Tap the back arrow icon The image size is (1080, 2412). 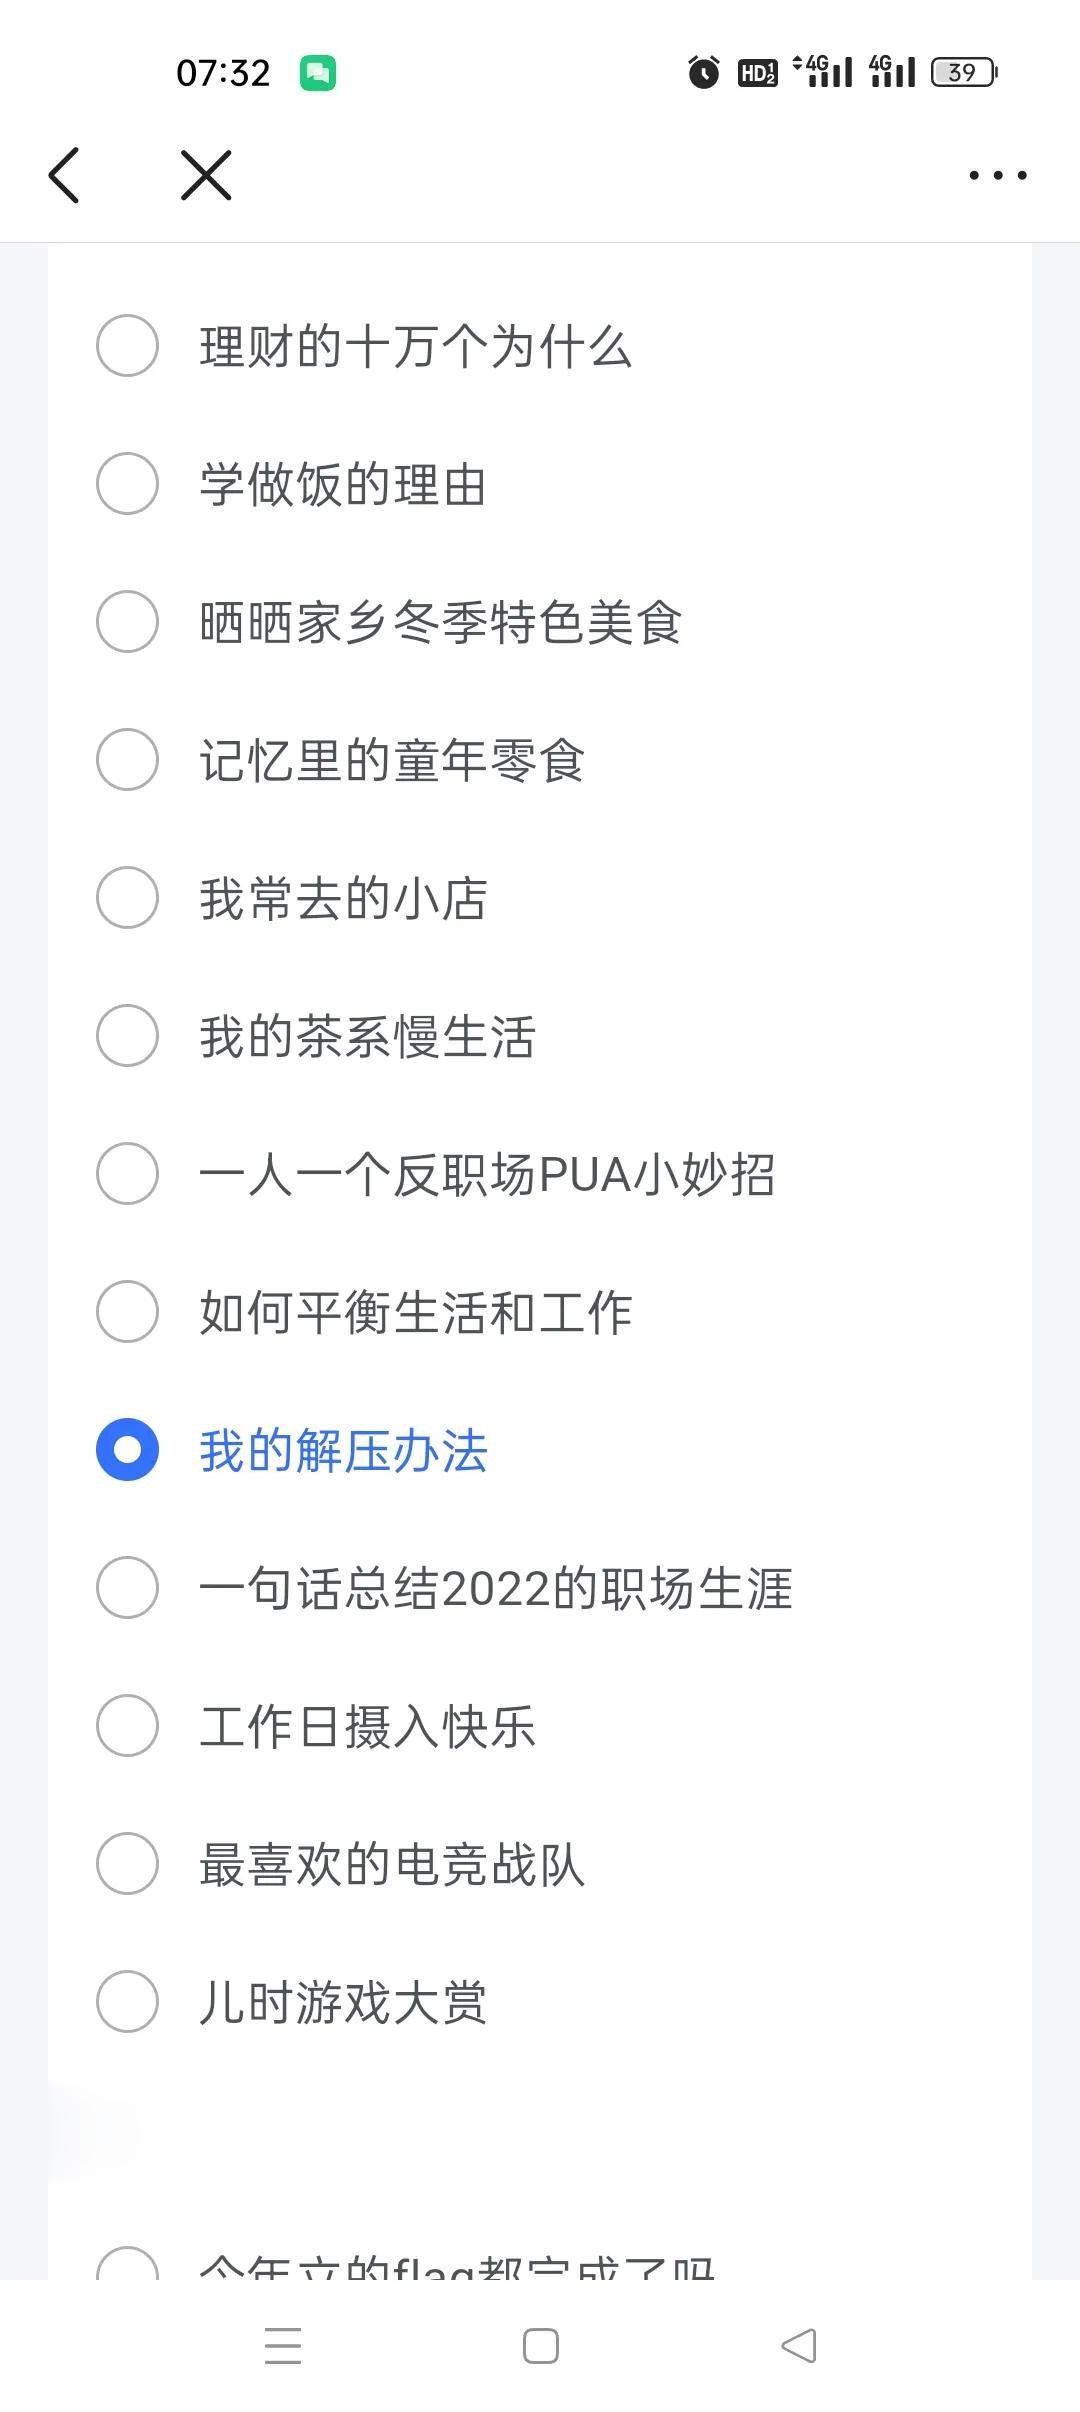pyautogui.click(x=64, y=175)
